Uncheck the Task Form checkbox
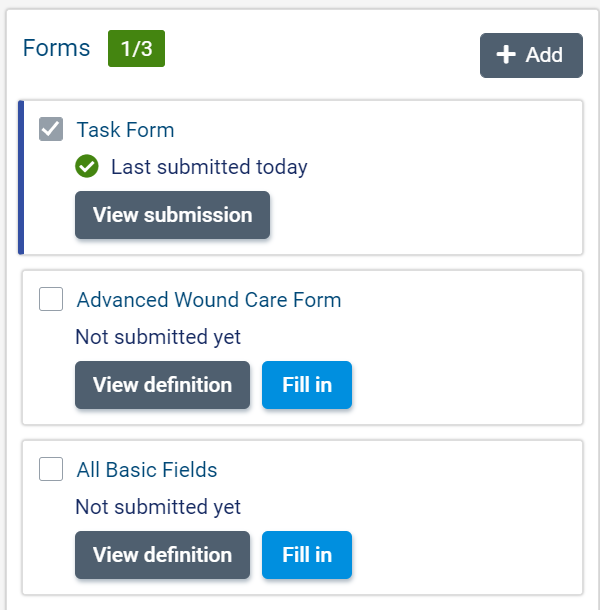 pos(51,130)
